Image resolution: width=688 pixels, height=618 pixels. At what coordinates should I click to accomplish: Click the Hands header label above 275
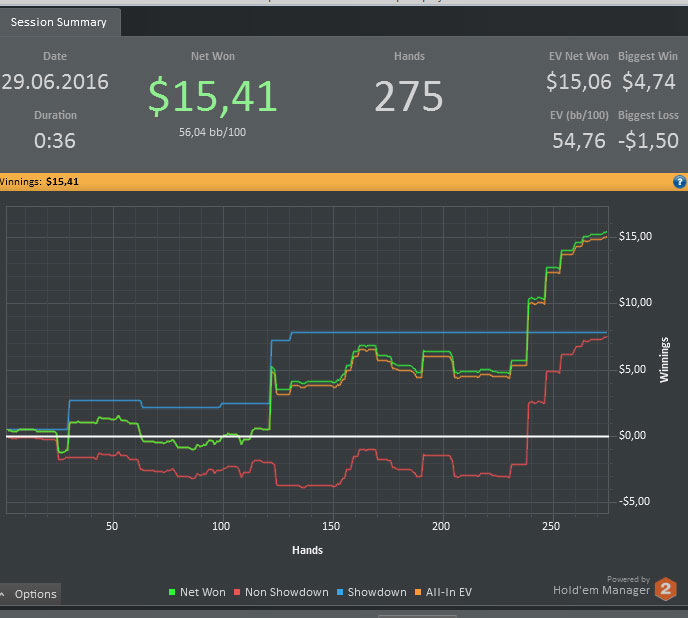click(409, 56)
